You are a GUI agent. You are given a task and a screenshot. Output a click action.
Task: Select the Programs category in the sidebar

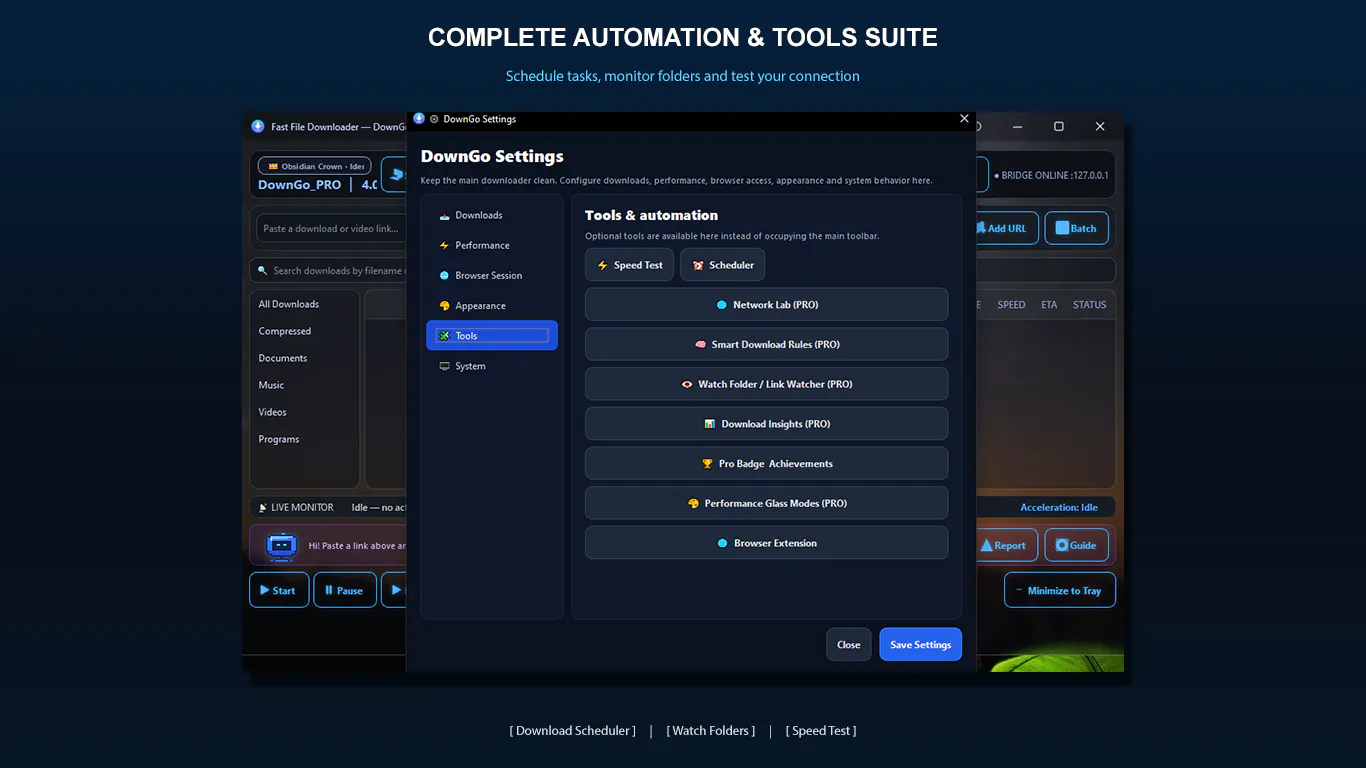coord(279,439)
